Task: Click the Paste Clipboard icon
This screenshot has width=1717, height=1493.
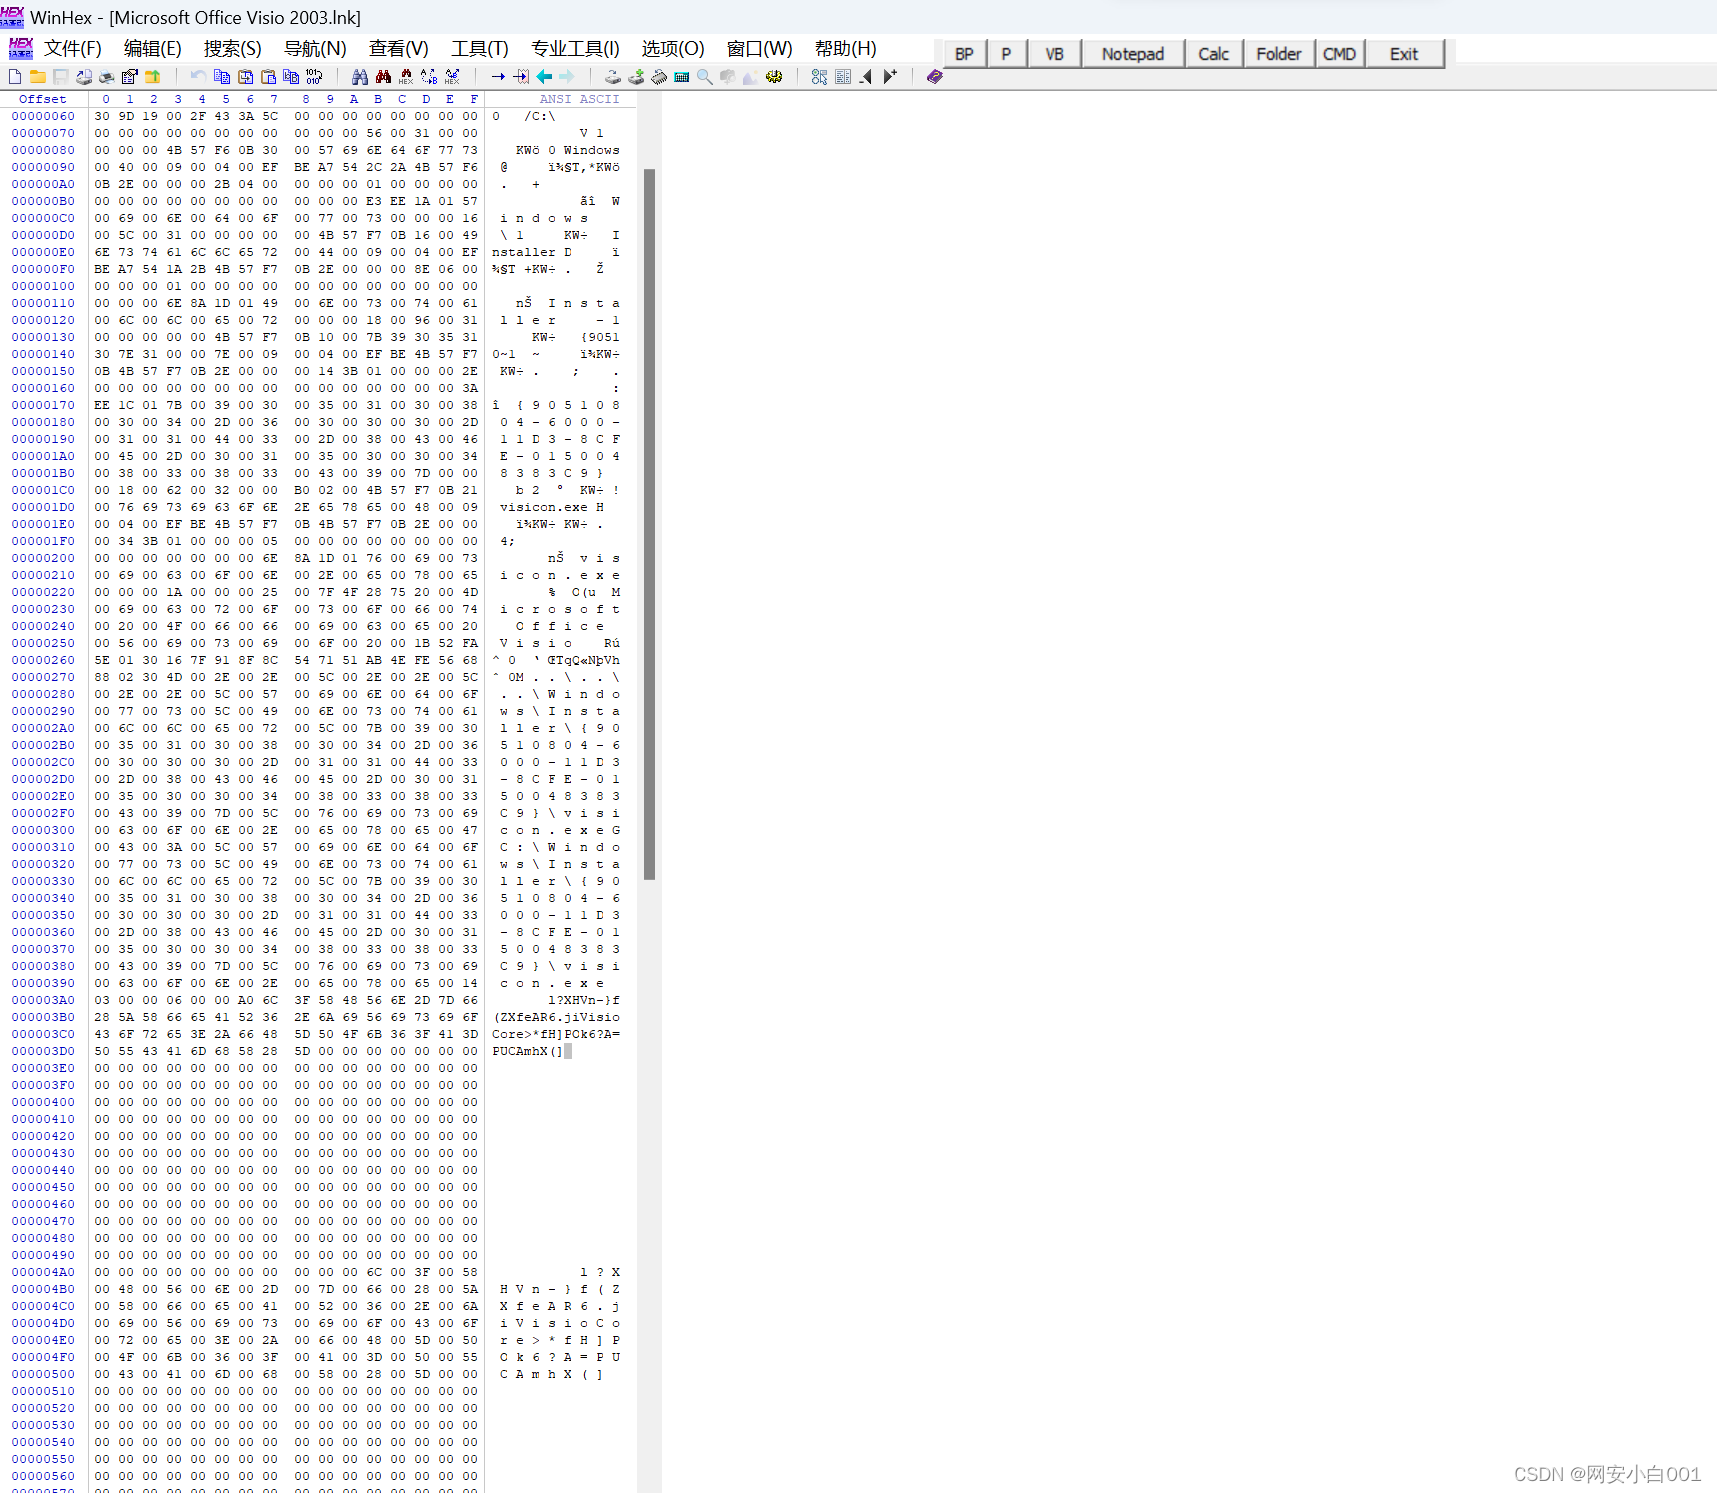Action: 268,77
